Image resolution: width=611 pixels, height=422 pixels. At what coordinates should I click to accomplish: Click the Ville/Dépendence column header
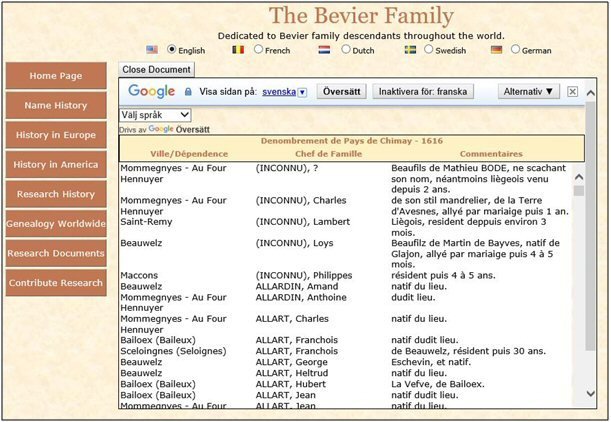tap(189, 154)
